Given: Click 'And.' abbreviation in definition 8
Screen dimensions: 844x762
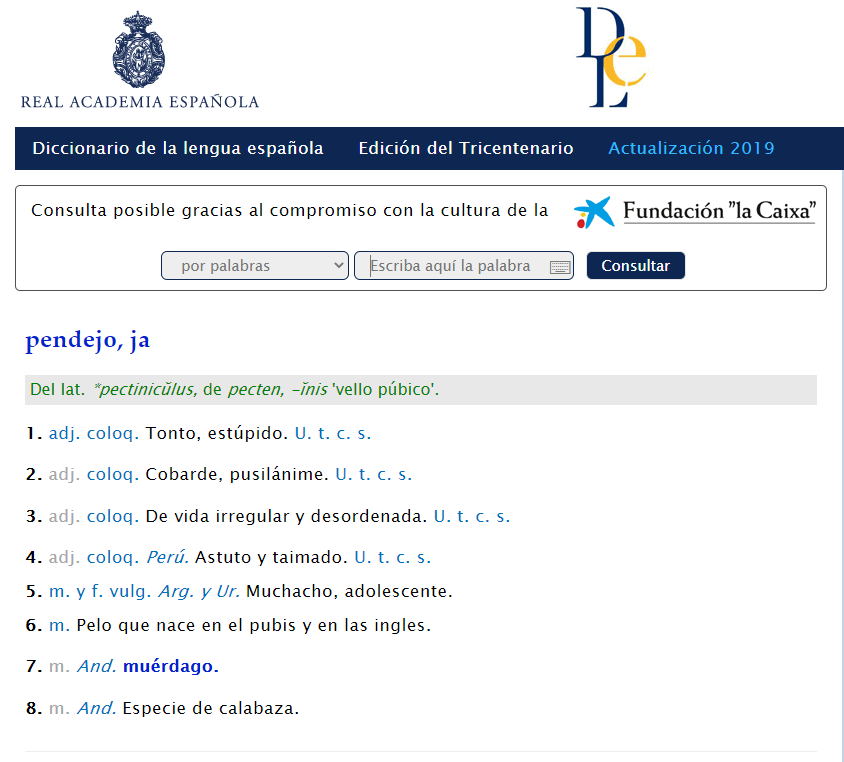Looking at the screenshot, I should (97, 708).
